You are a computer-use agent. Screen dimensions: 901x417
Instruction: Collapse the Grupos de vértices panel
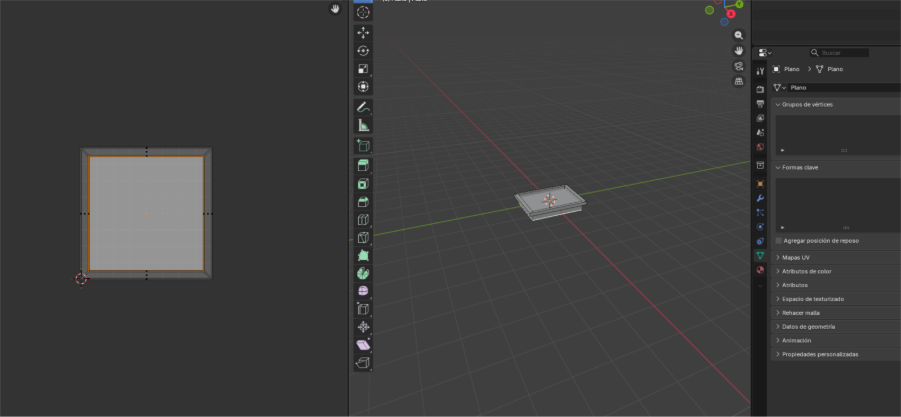(807, 104)
